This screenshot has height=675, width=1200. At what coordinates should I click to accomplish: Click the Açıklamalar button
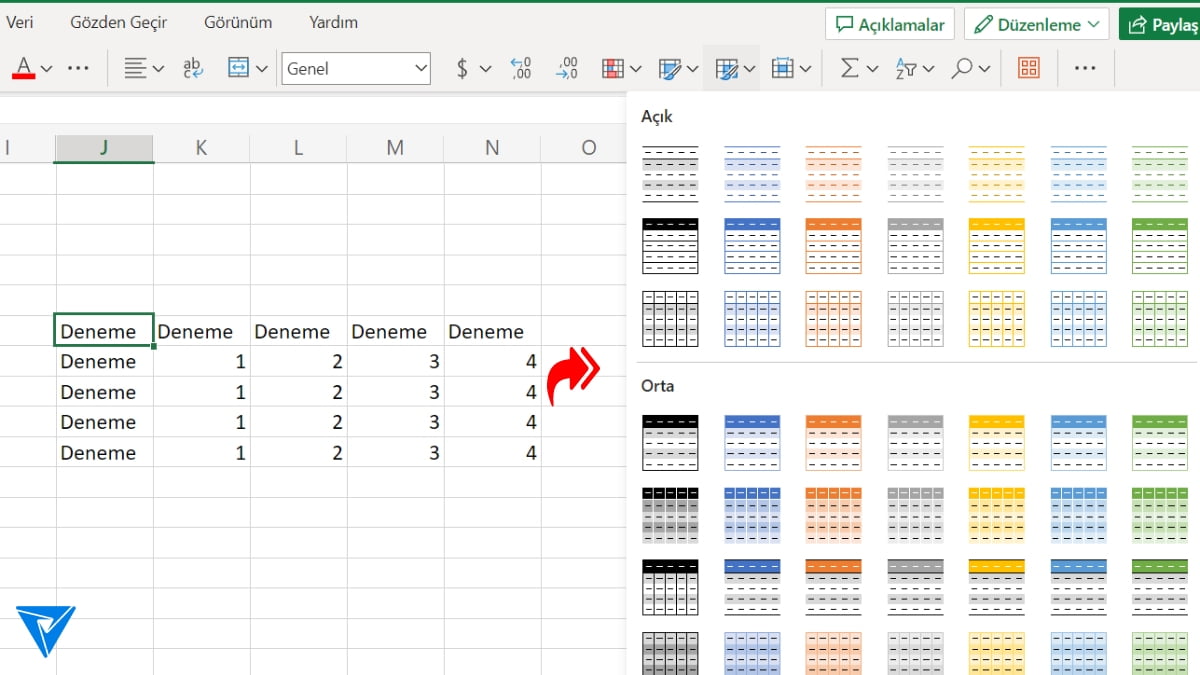tap(889, 24)
